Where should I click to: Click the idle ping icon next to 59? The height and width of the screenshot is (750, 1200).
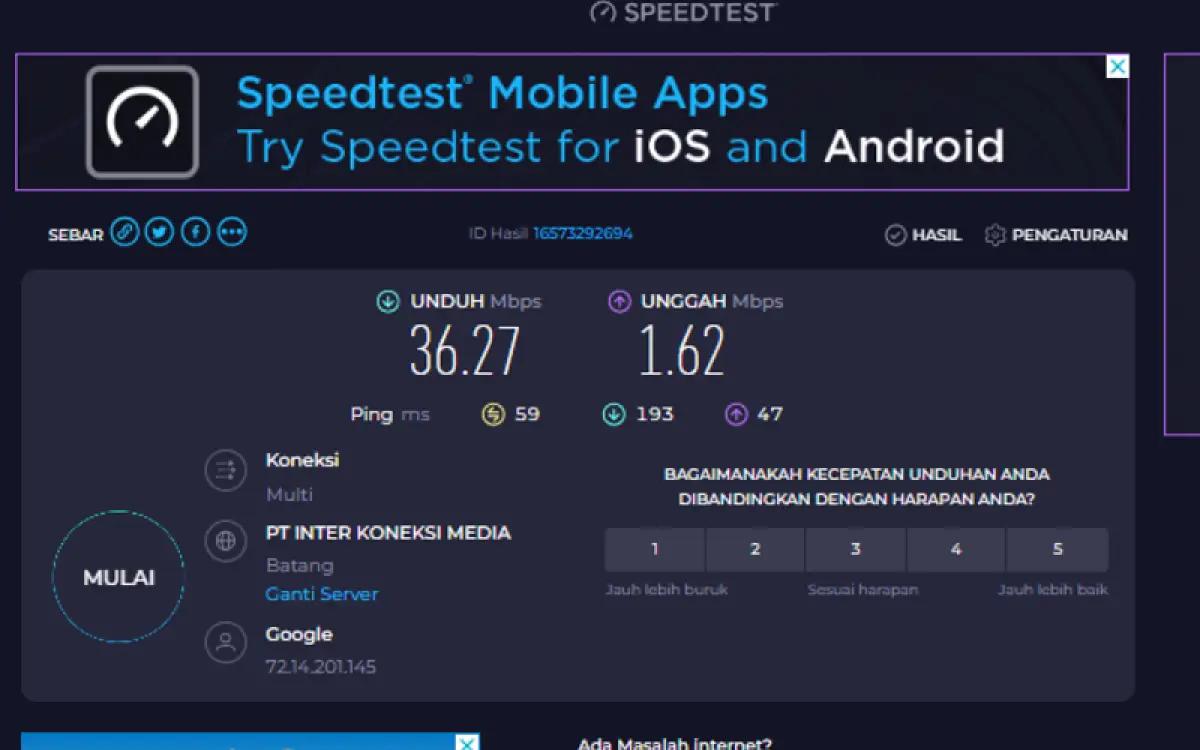493,414
